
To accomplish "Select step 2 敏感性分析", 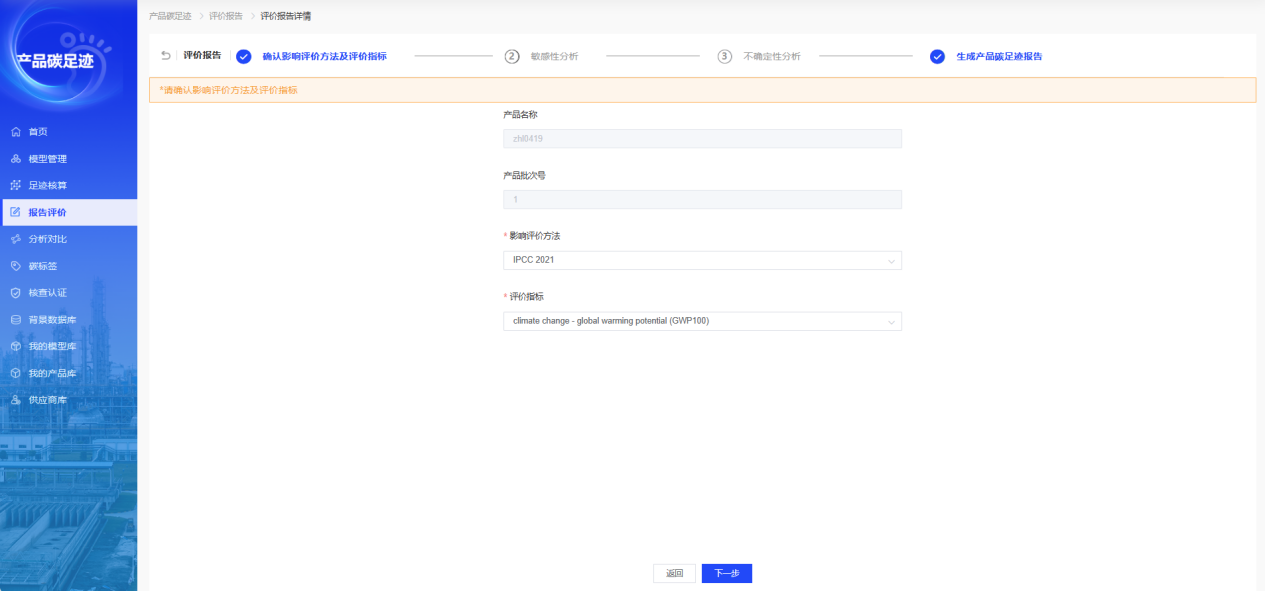I will coord(553,57).
